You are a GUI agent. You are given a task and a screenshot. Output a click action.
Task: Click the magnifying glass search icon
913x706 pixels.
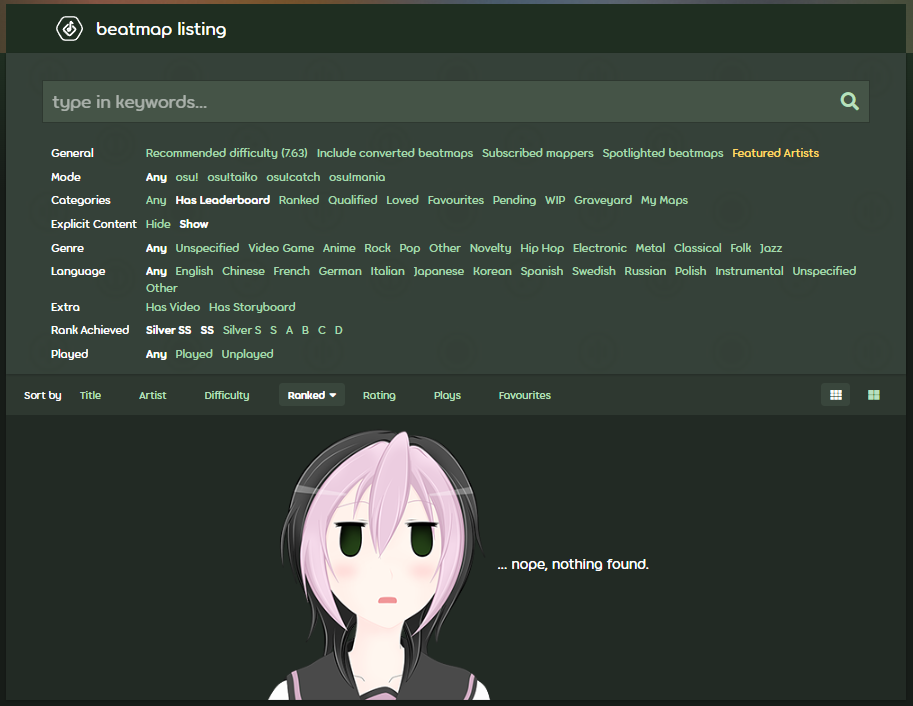pos(849,101)
